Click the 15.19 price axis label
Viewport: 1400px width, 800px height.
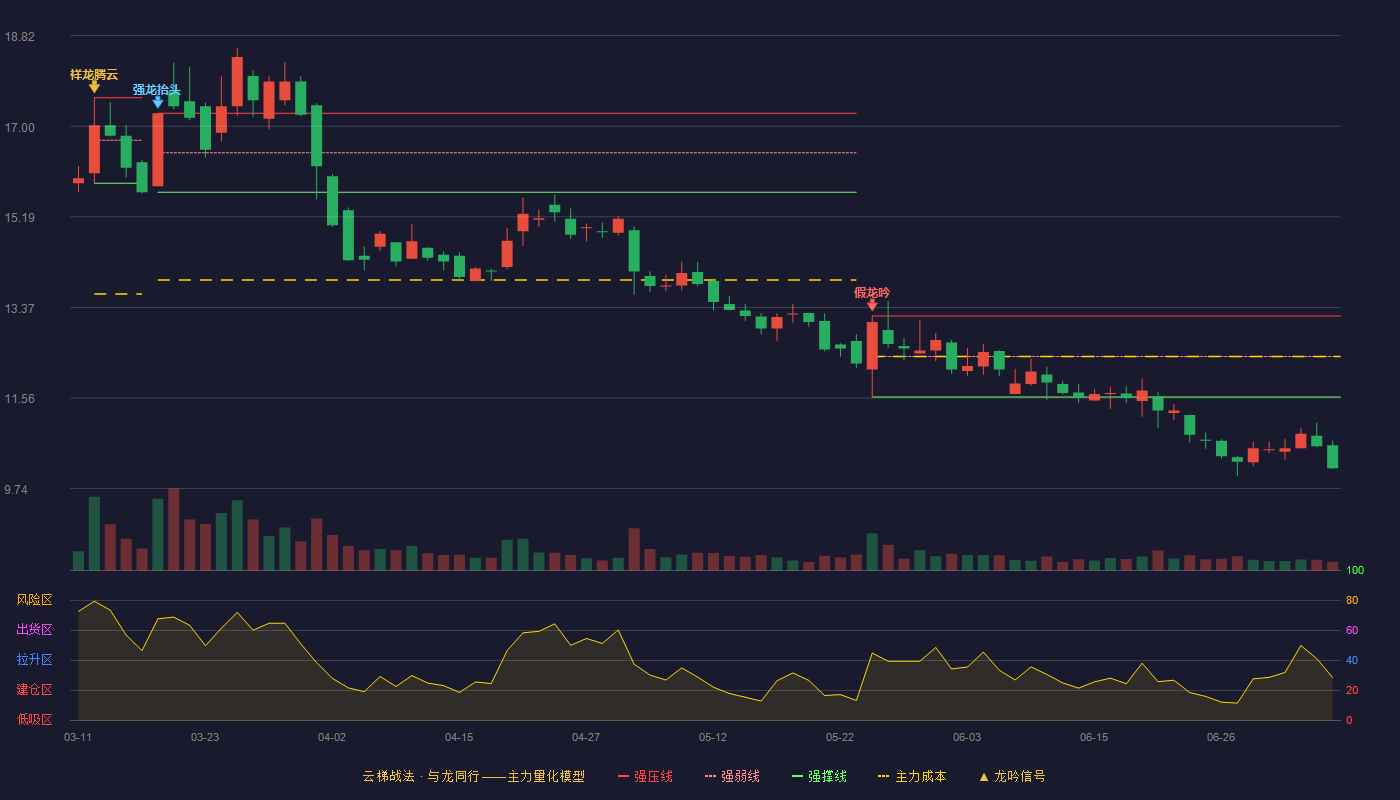point(19,218)
